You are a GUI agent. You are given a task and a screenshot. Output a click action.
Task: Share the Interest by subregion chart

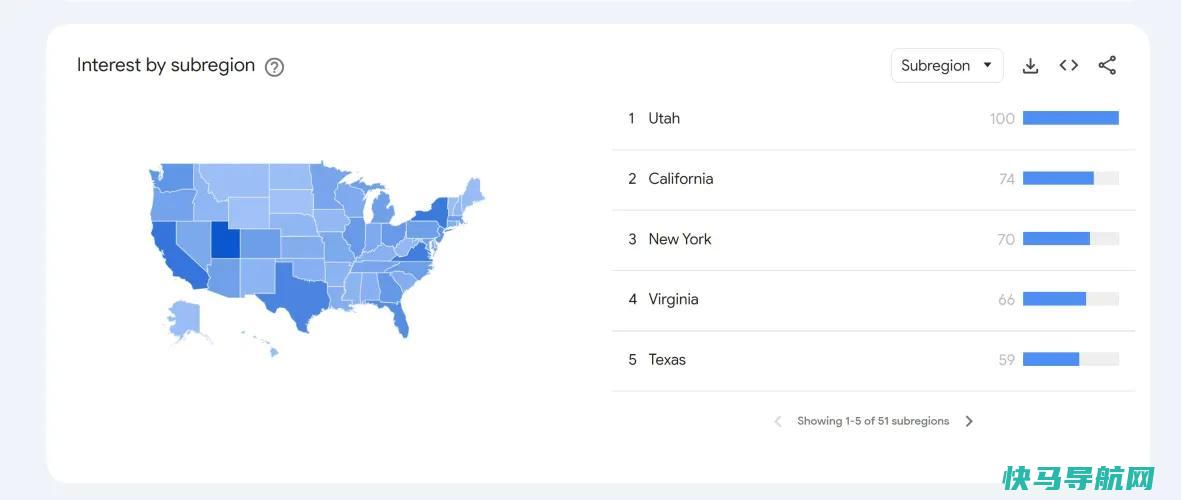(x=1107, y=66)
